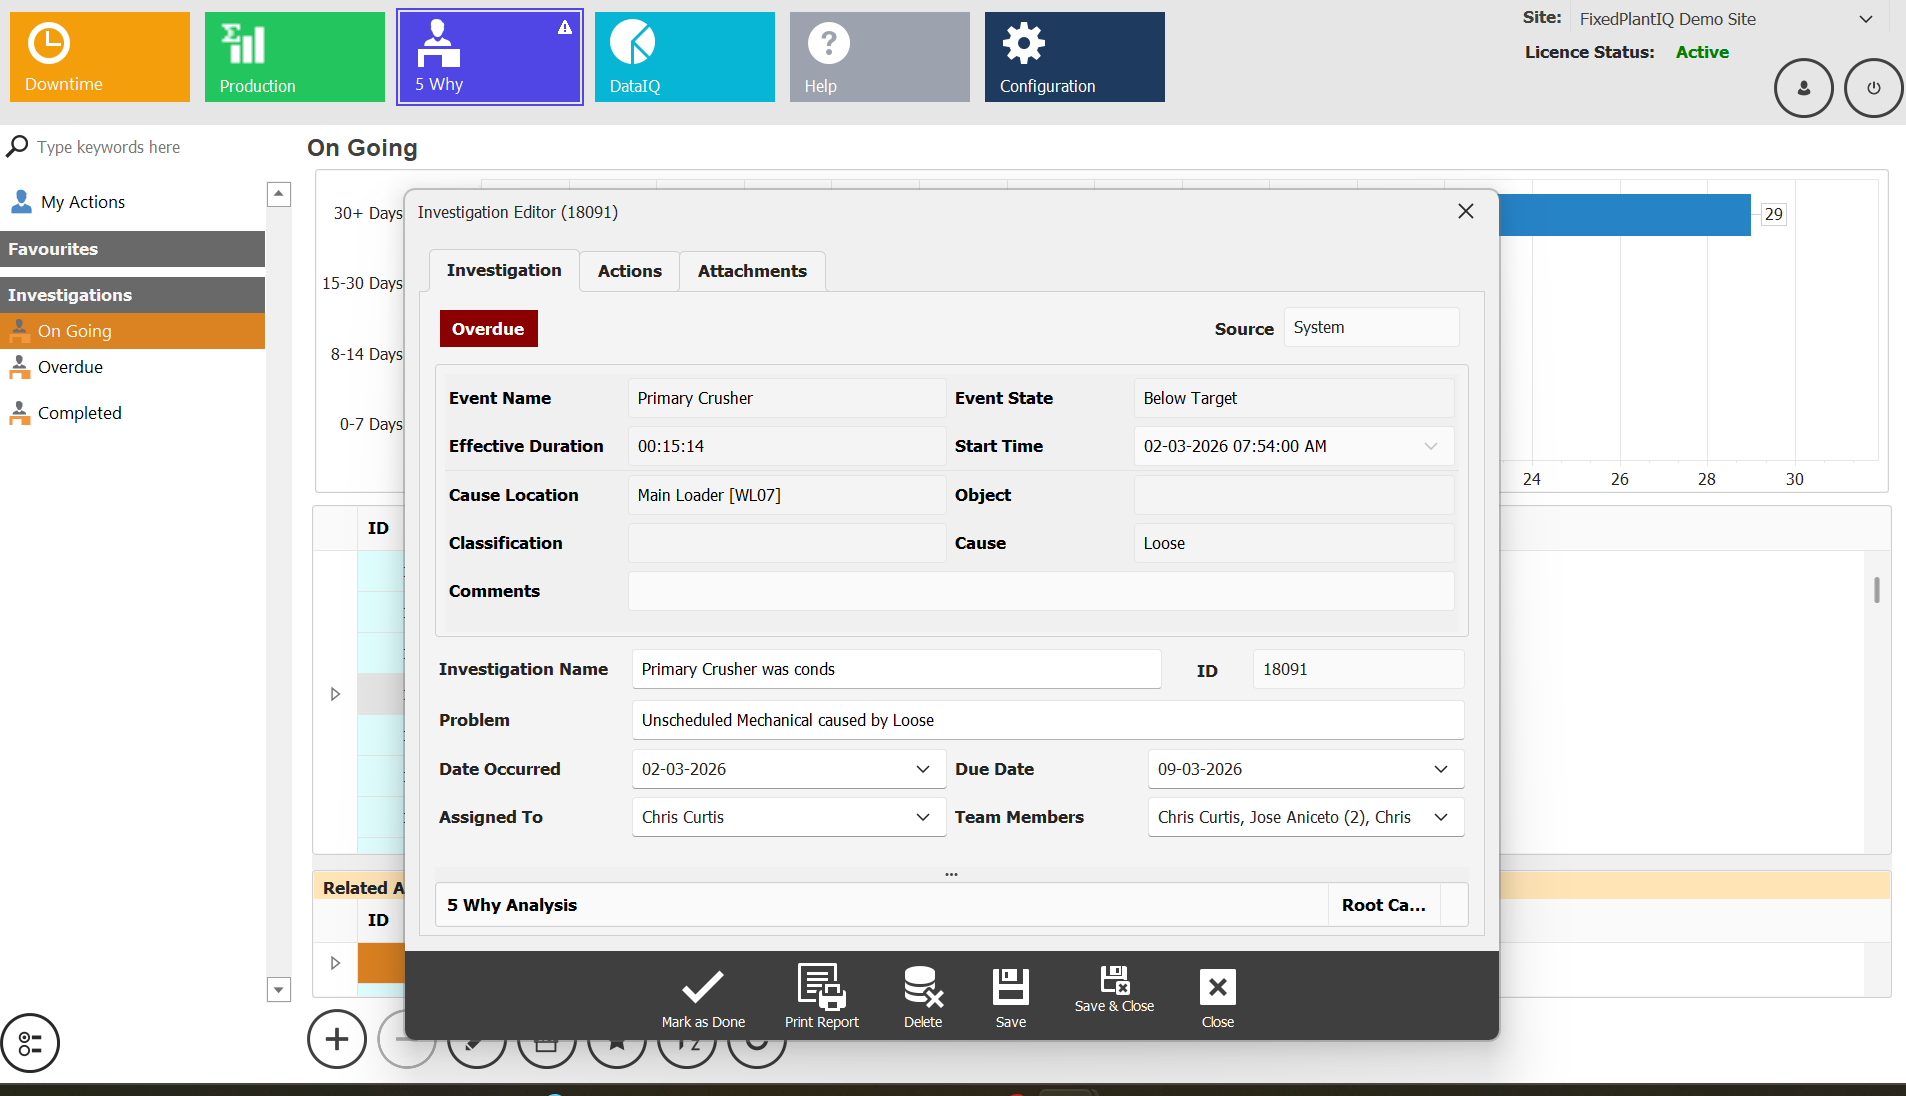This screenshot has height=1096, width=1906.
Task: Click the Source field showing System
Action: 1371,327
